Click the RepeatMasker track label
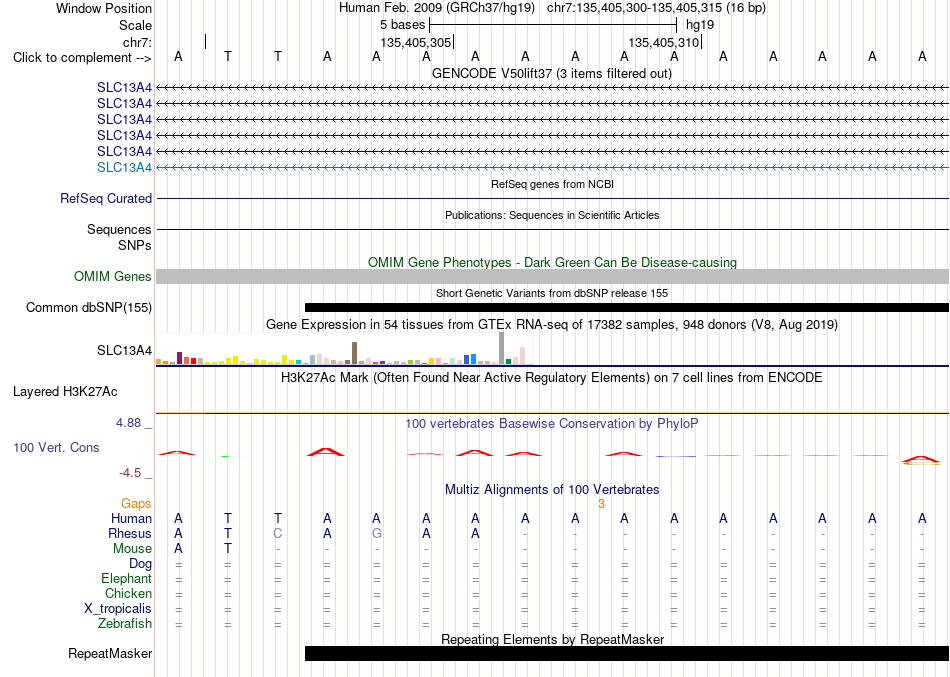The height and width of the screenshot is (677, 950). tap(110, 653)
